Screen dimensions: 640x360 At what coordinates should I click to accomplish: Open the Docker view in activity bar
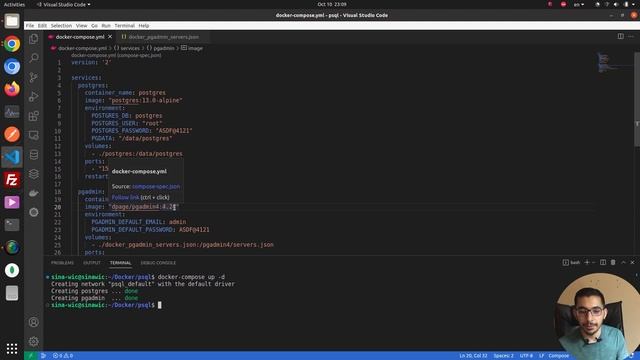click(x=34, y=193)
